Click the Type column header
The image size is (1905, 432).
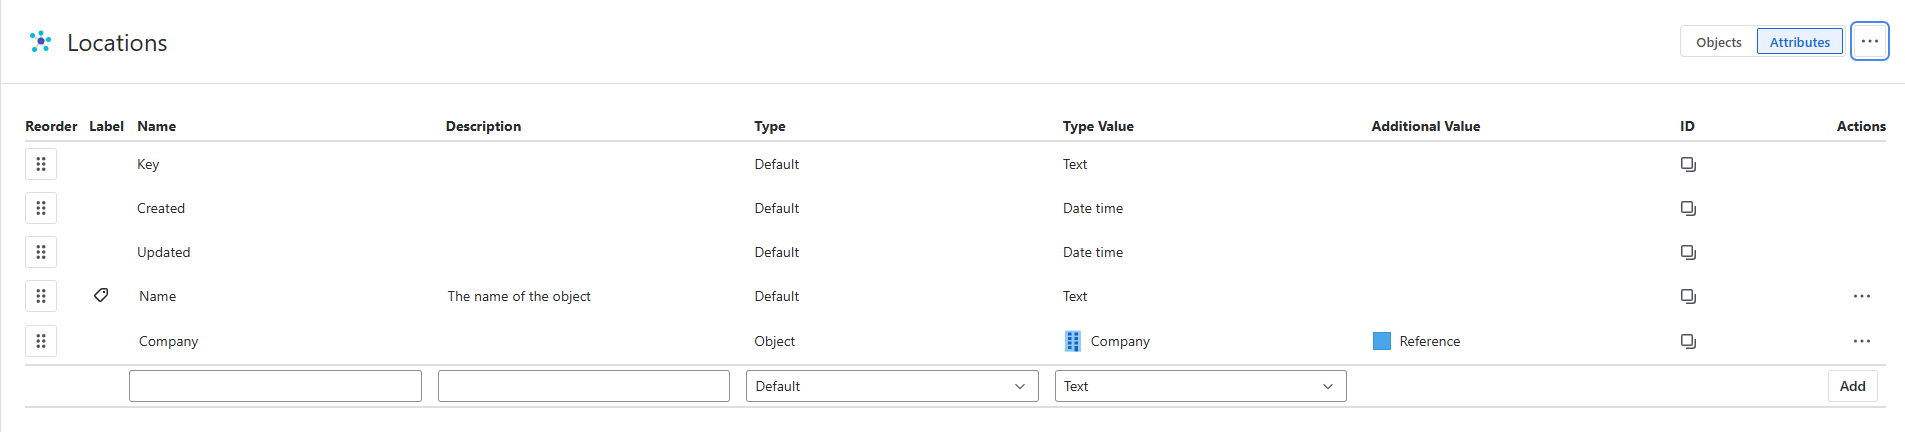point(770,126)
